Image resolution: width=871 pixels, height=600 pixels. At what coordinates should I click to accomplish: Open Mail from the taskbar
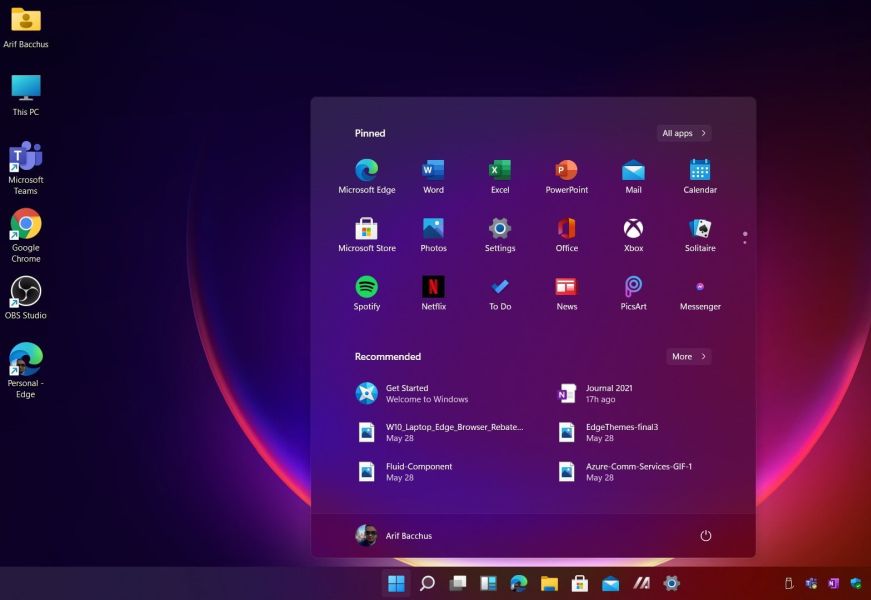610,583
